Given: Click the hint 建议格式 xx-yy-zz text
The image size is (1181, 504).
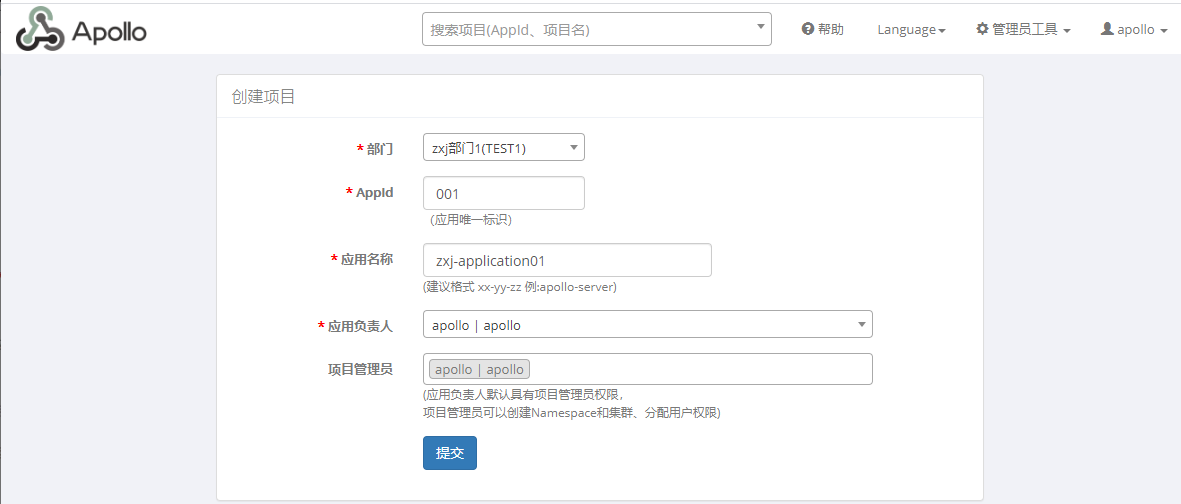Looking at the screenshot, I should click(520, 287).
